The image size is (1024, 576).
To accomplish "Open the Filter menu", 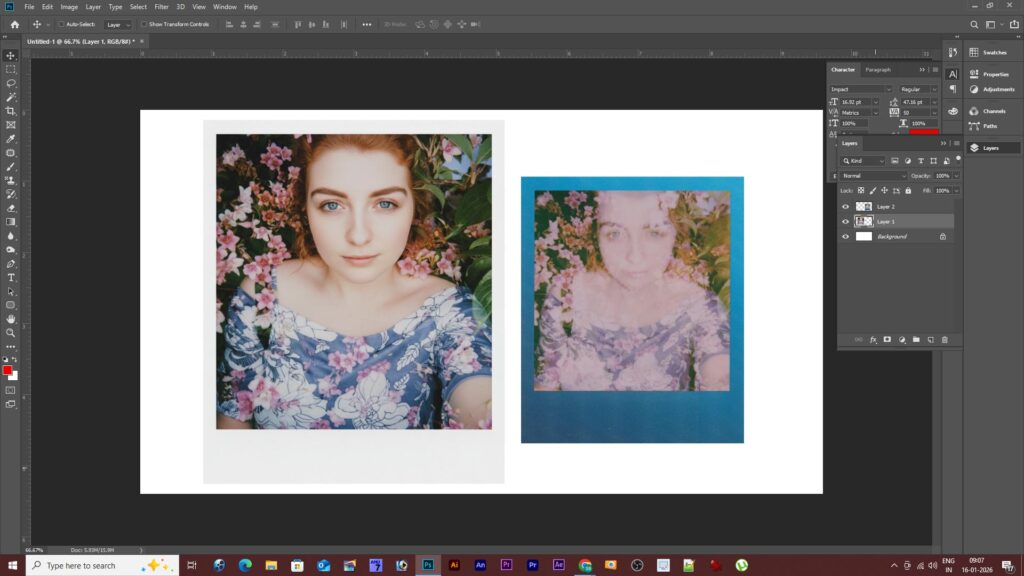I will 161,7.
